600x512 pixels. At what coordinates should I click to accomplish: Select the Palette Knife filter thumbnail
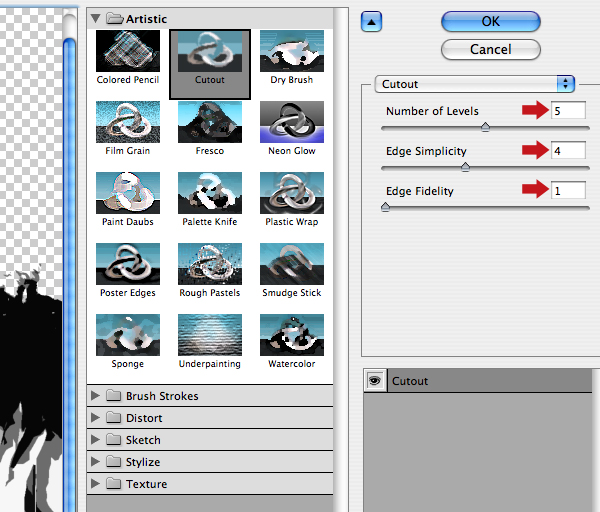pyautogui.click(x=210, y=193)
